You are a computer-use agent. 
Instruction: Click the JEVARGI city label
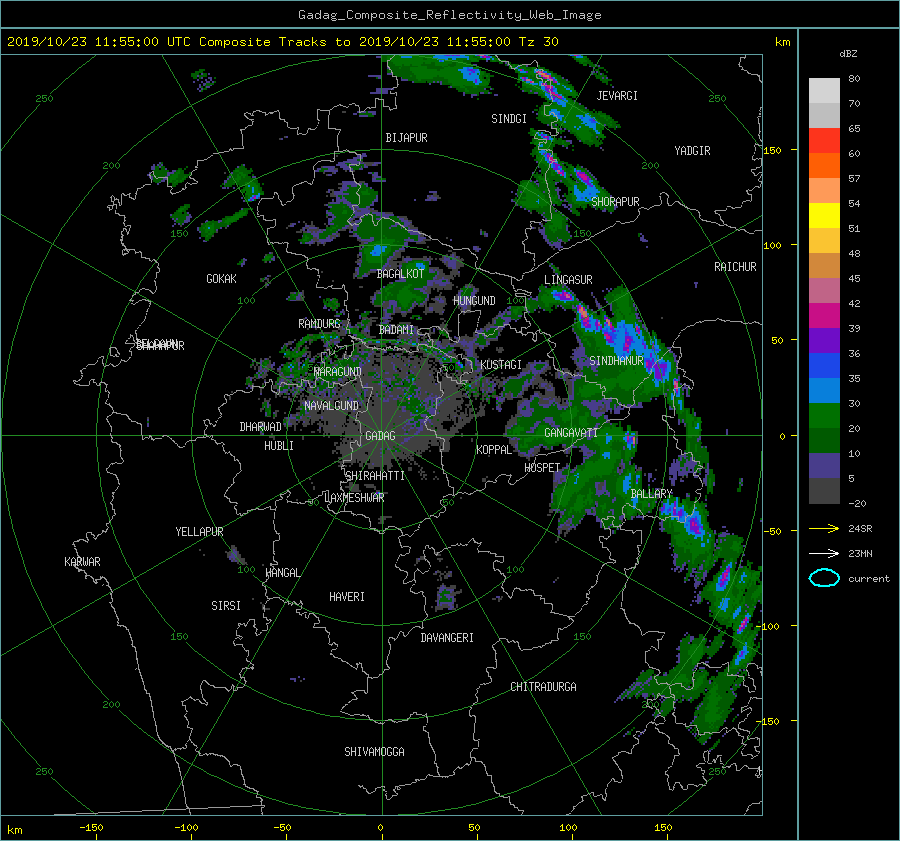pos(617,96)
